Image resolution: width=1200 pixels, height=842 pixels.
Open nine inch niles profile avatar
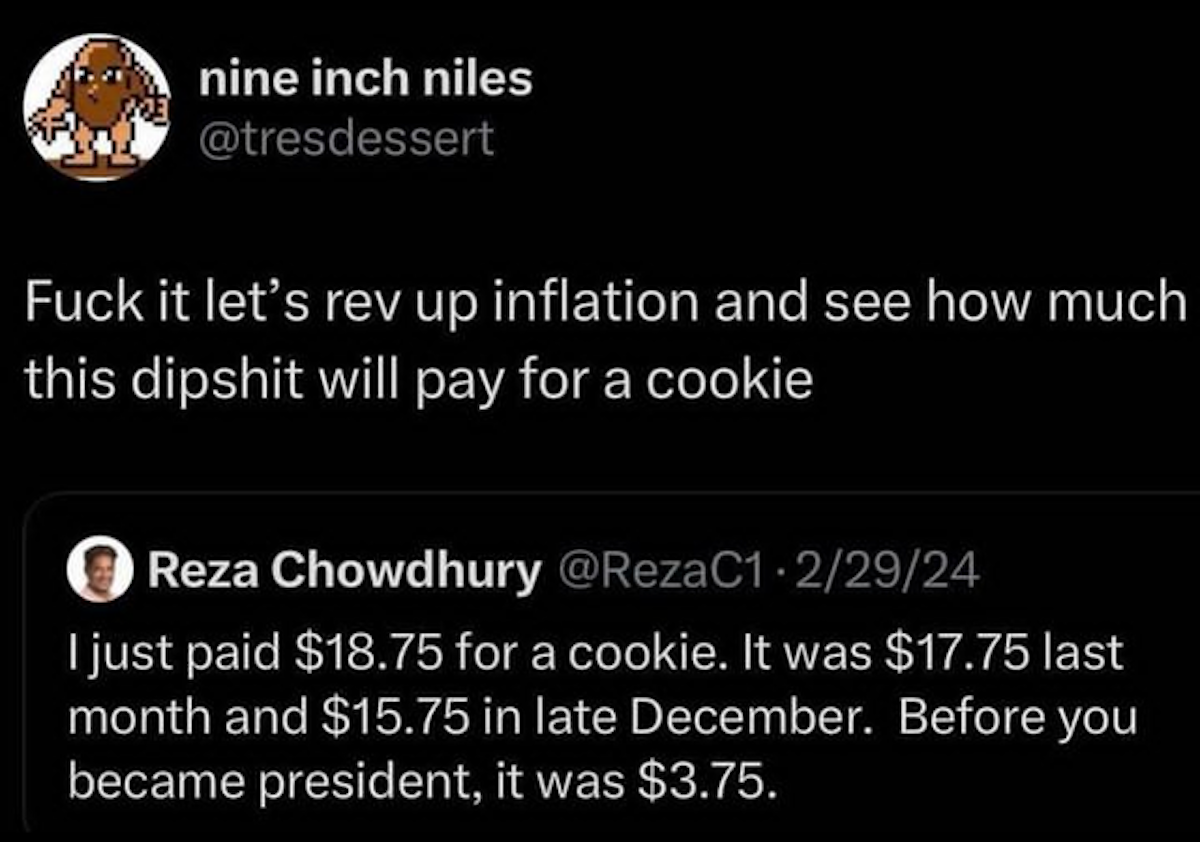click(x=97, y=108)
